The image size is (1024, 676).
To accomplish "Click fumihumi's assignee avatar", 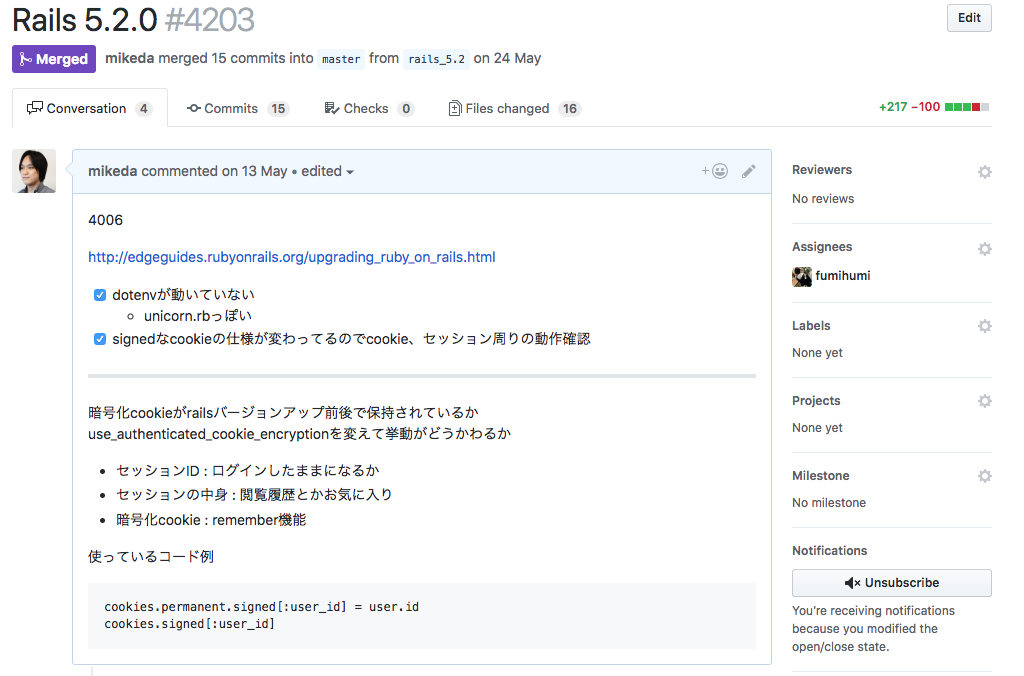I will pos(802,277).
